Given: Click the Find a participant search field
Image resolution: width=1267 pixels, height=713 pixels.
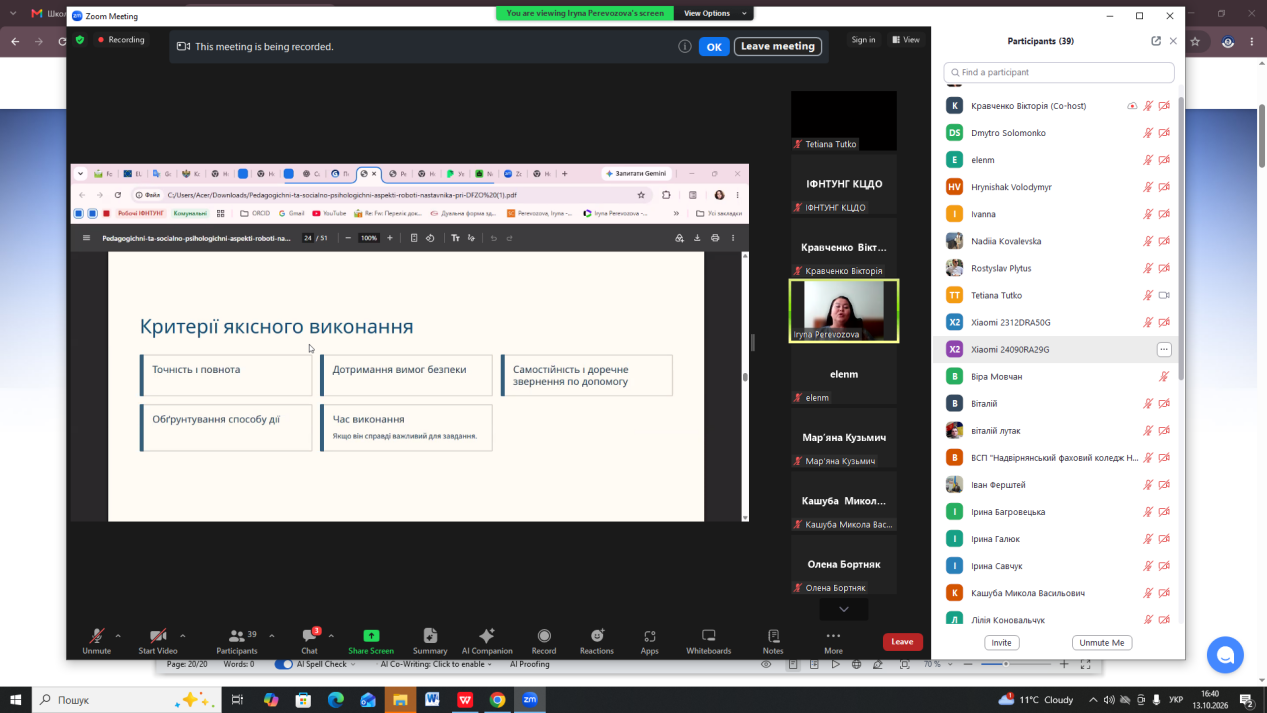Looking at the screenshot, I should (1059, 72).
